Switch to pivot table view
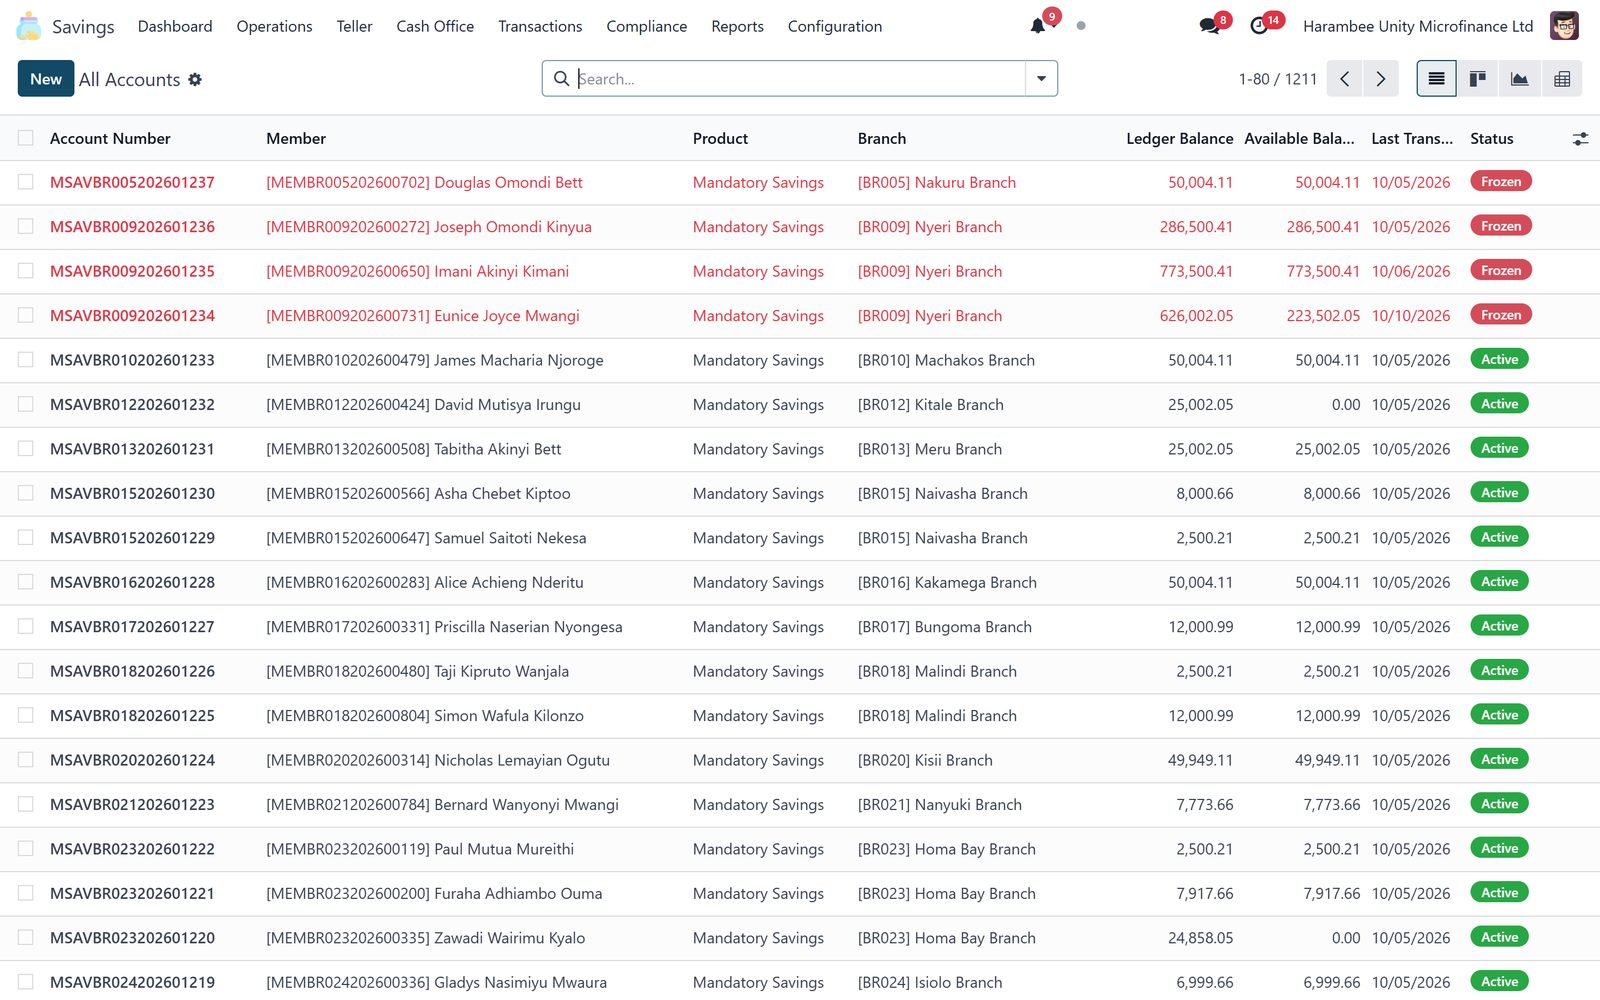 [x=1561, y=79]
